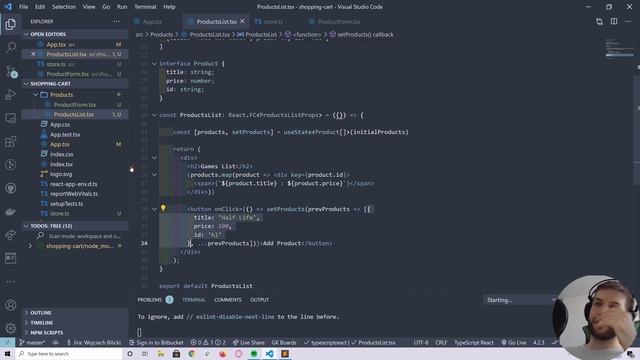The image size is (640, 360).
Task: Open editor More Actions ellipsis
Action: click(x=629, y=21)
